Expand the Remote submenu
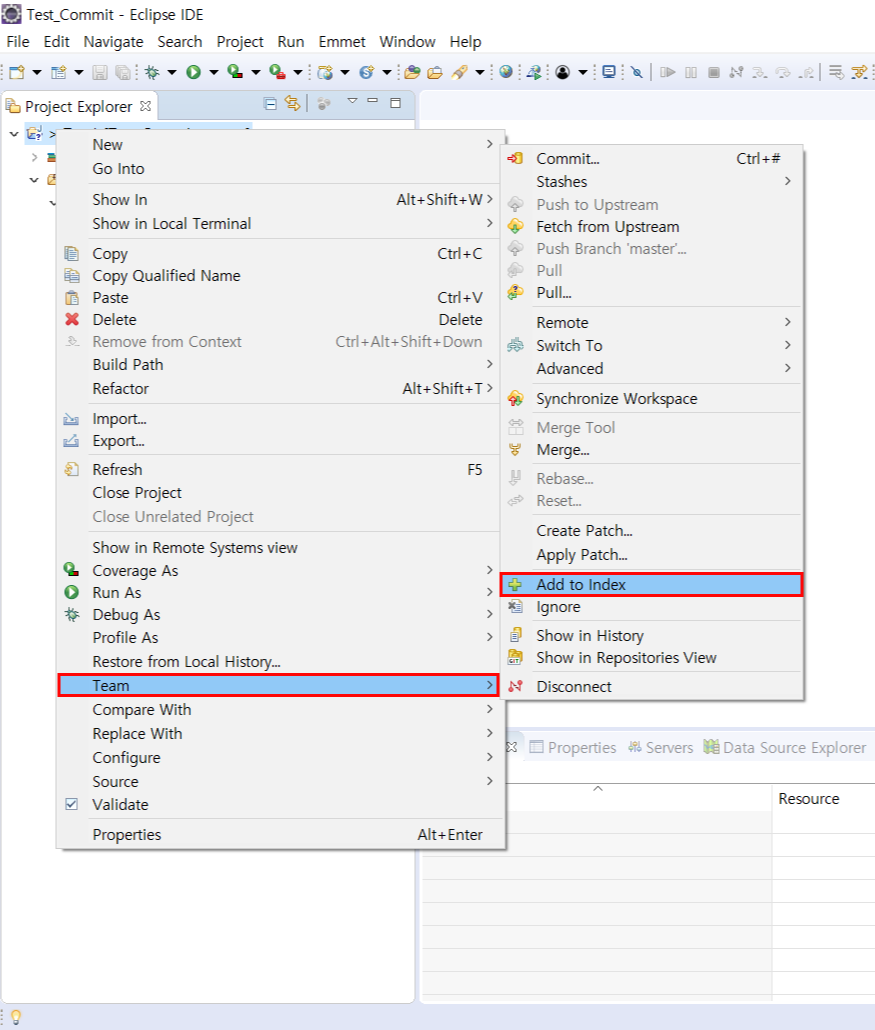The width and height of the screenshot is (875, 1030). click(651, 323)
